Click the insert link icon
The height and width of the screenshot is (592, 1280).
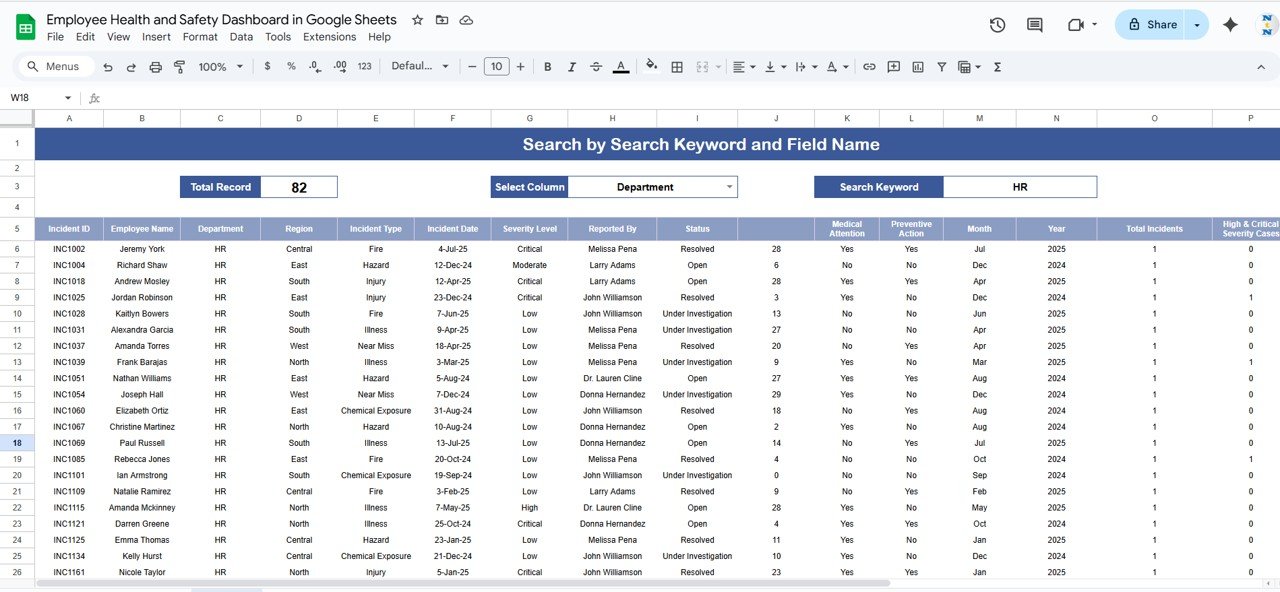tap(869, 67)
